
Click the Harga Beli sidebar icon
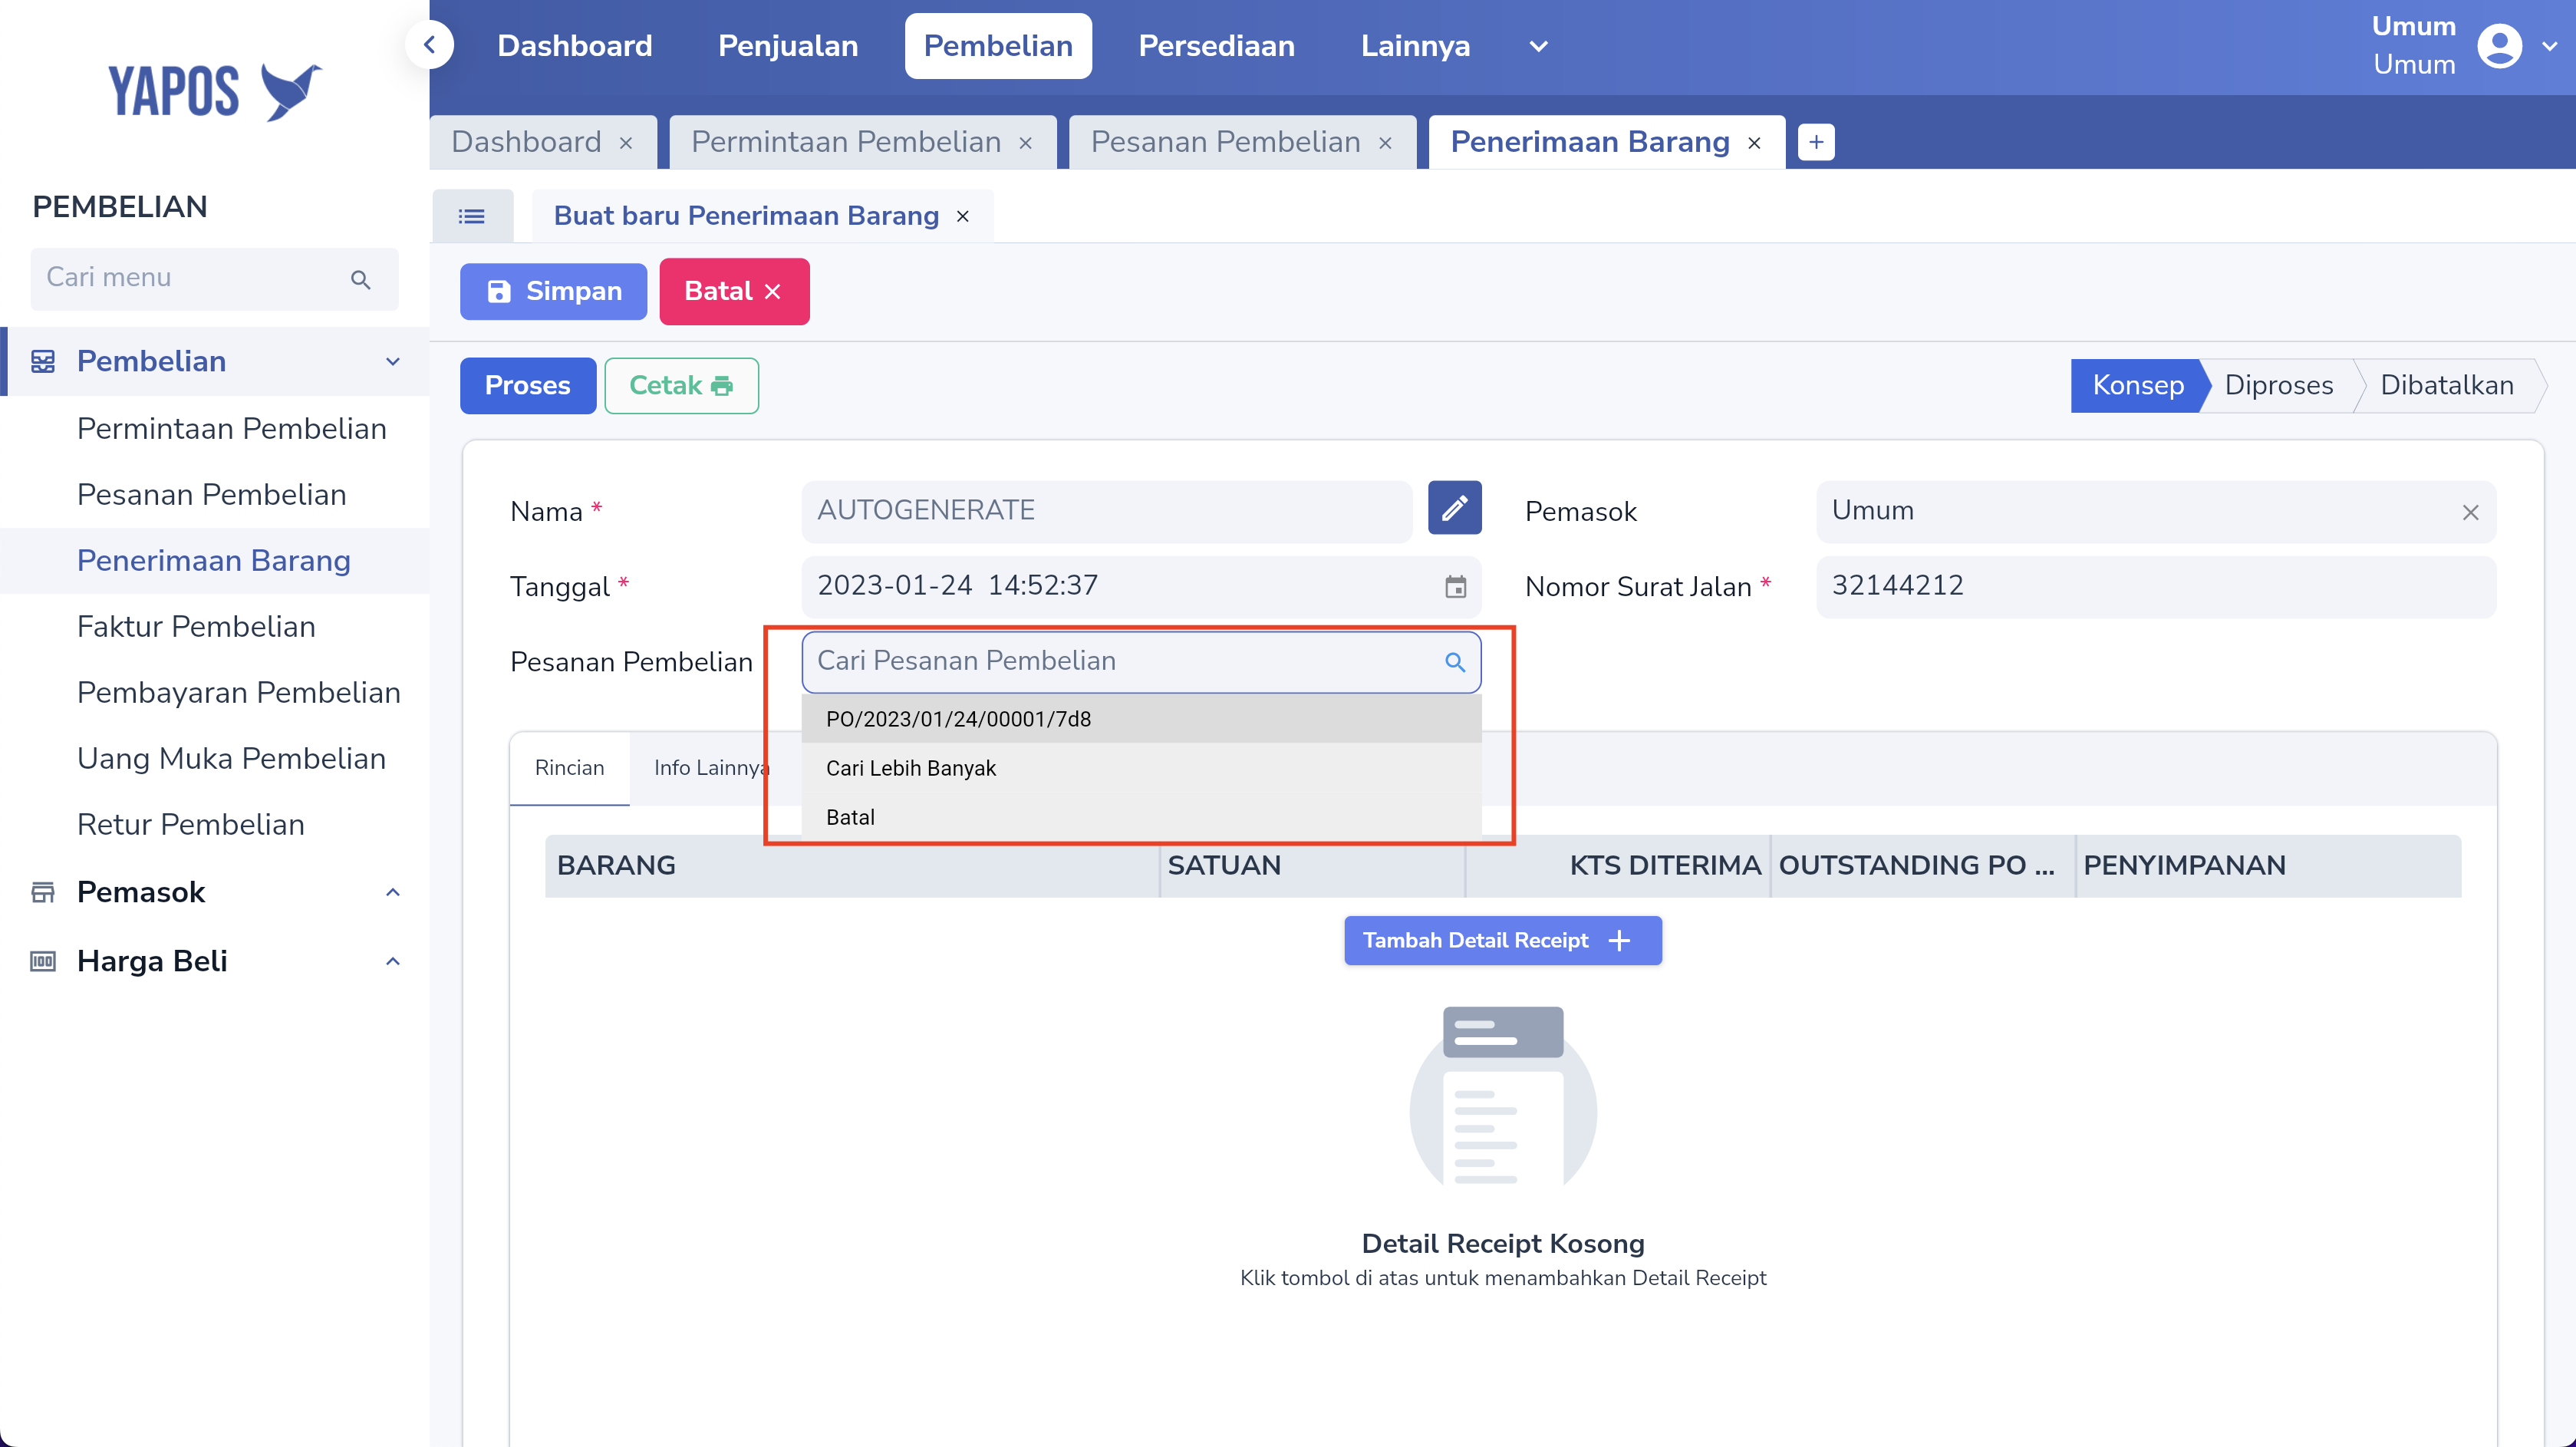tap(43, 961)
